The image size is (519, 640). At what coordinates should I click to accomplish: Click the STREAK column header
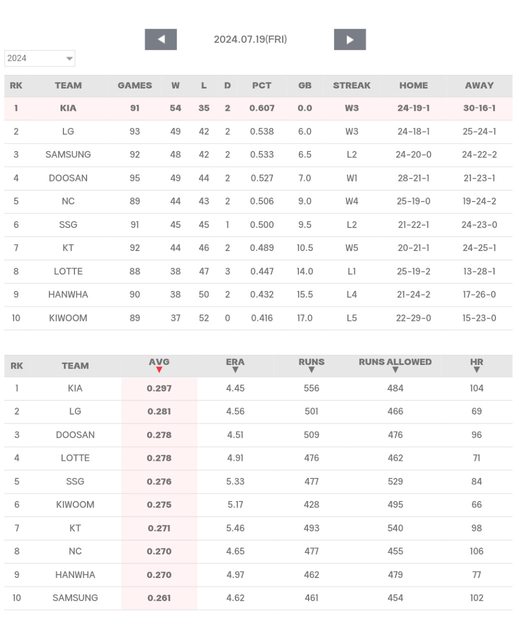(x=352, y=85)
